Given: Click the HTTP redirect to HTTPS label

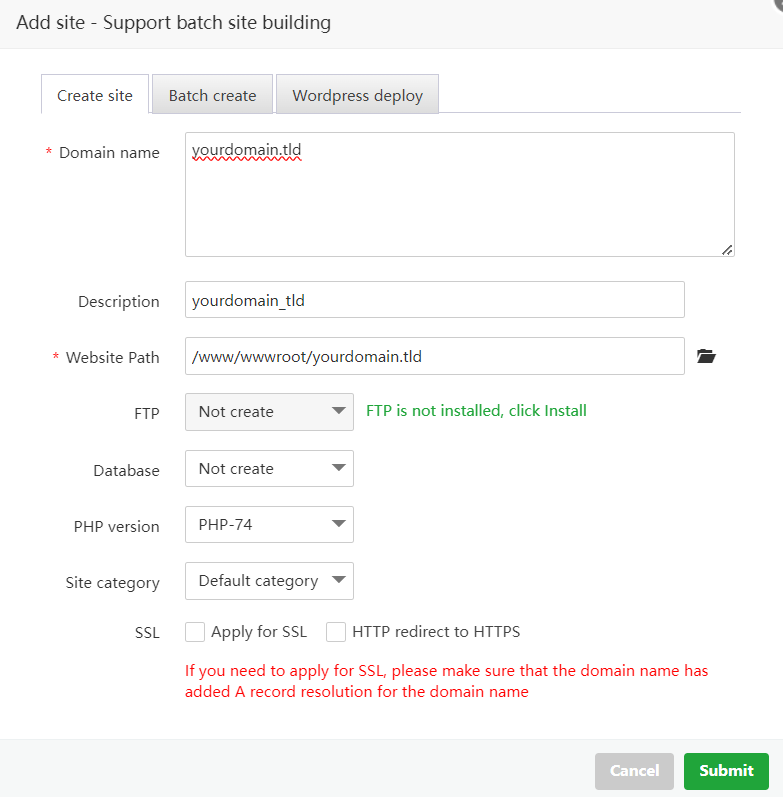Looking at the screenshot, I should 436,632.
